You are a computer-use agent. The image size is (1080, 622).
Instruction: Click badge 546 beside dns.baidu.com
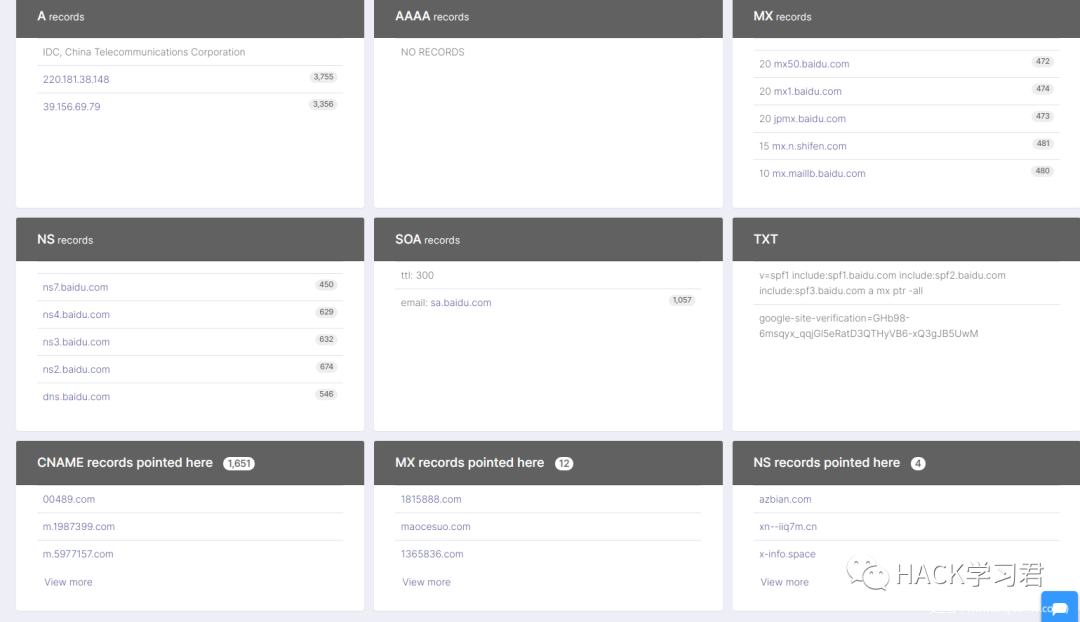click(x=326, y=395)
